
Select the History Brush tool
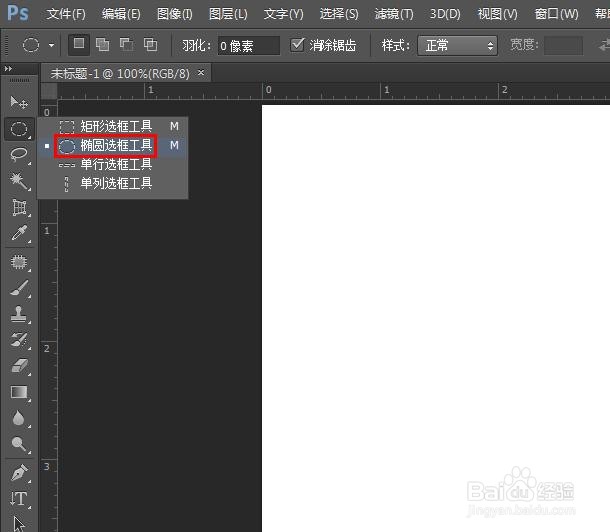pyautogui.click(x=19, y=340)
